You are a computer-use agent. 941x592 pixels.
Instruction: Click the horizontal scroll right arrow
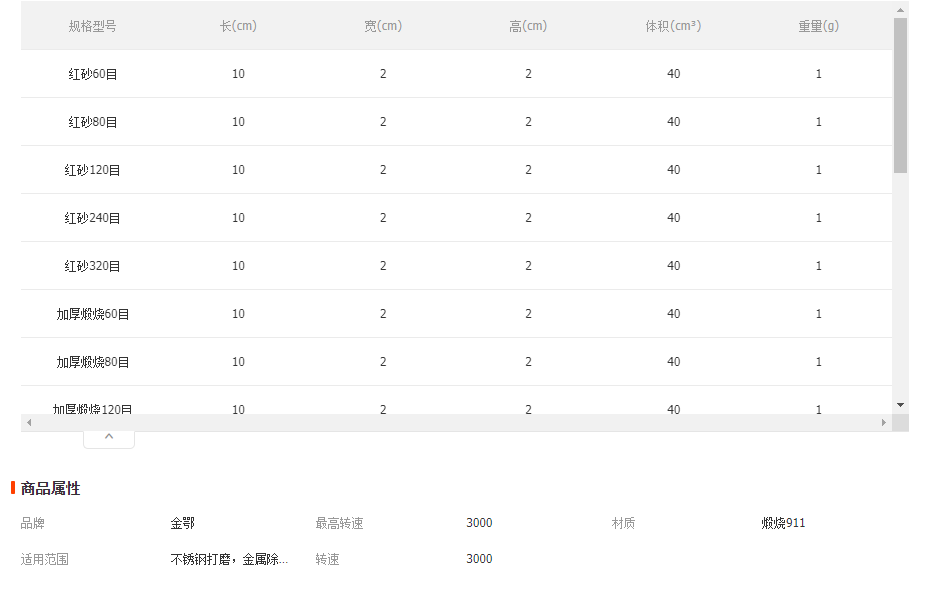click(x=884, y=423)
